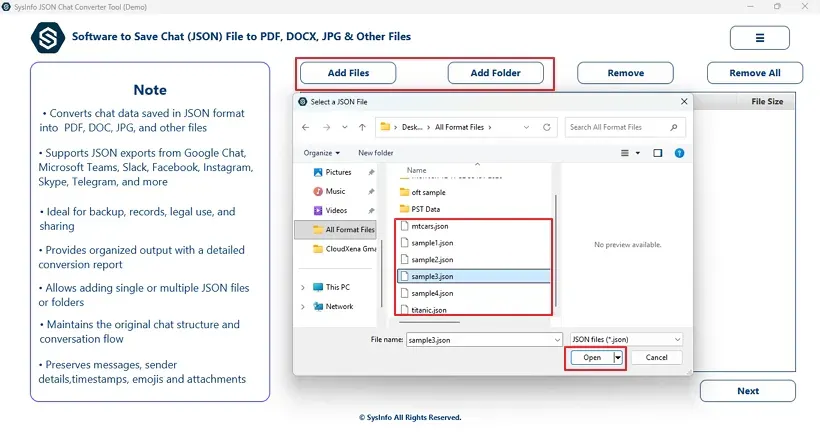The image size is (820, 432).
Task: Select All Format Files in sidebar
Action: click(336, 230)
